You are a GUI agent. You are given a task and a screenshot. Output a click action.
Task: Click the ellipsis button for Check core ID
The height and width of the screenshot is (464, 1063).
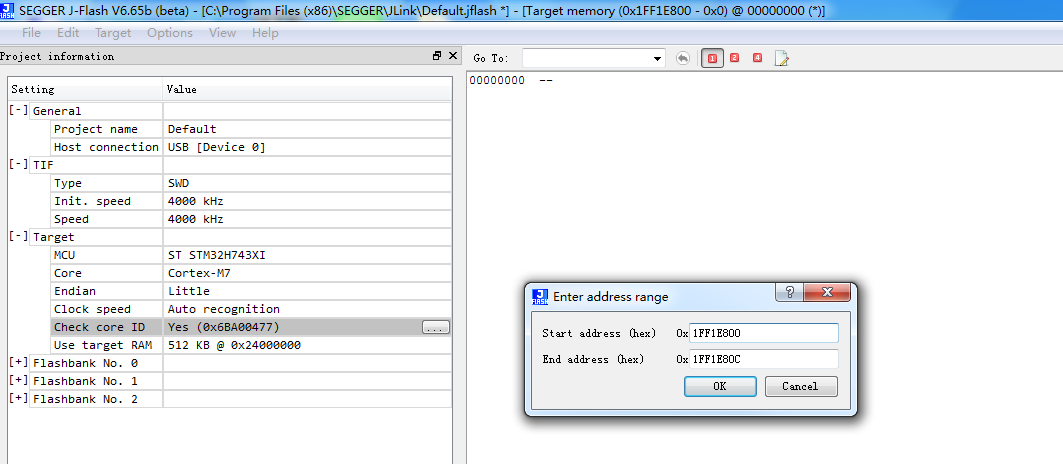[x=436, y=328]
